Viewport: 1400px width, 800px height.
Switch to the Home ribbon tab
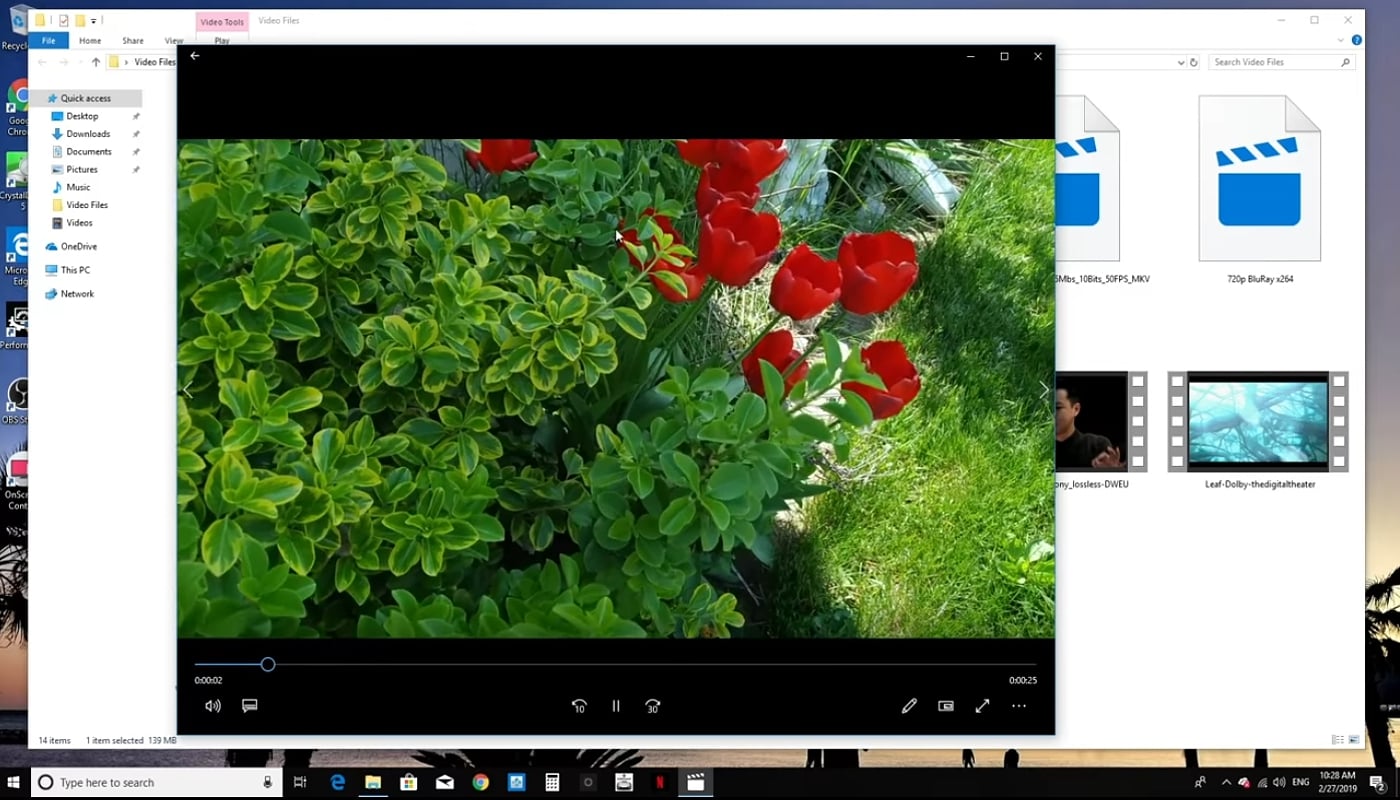[90, 41]
